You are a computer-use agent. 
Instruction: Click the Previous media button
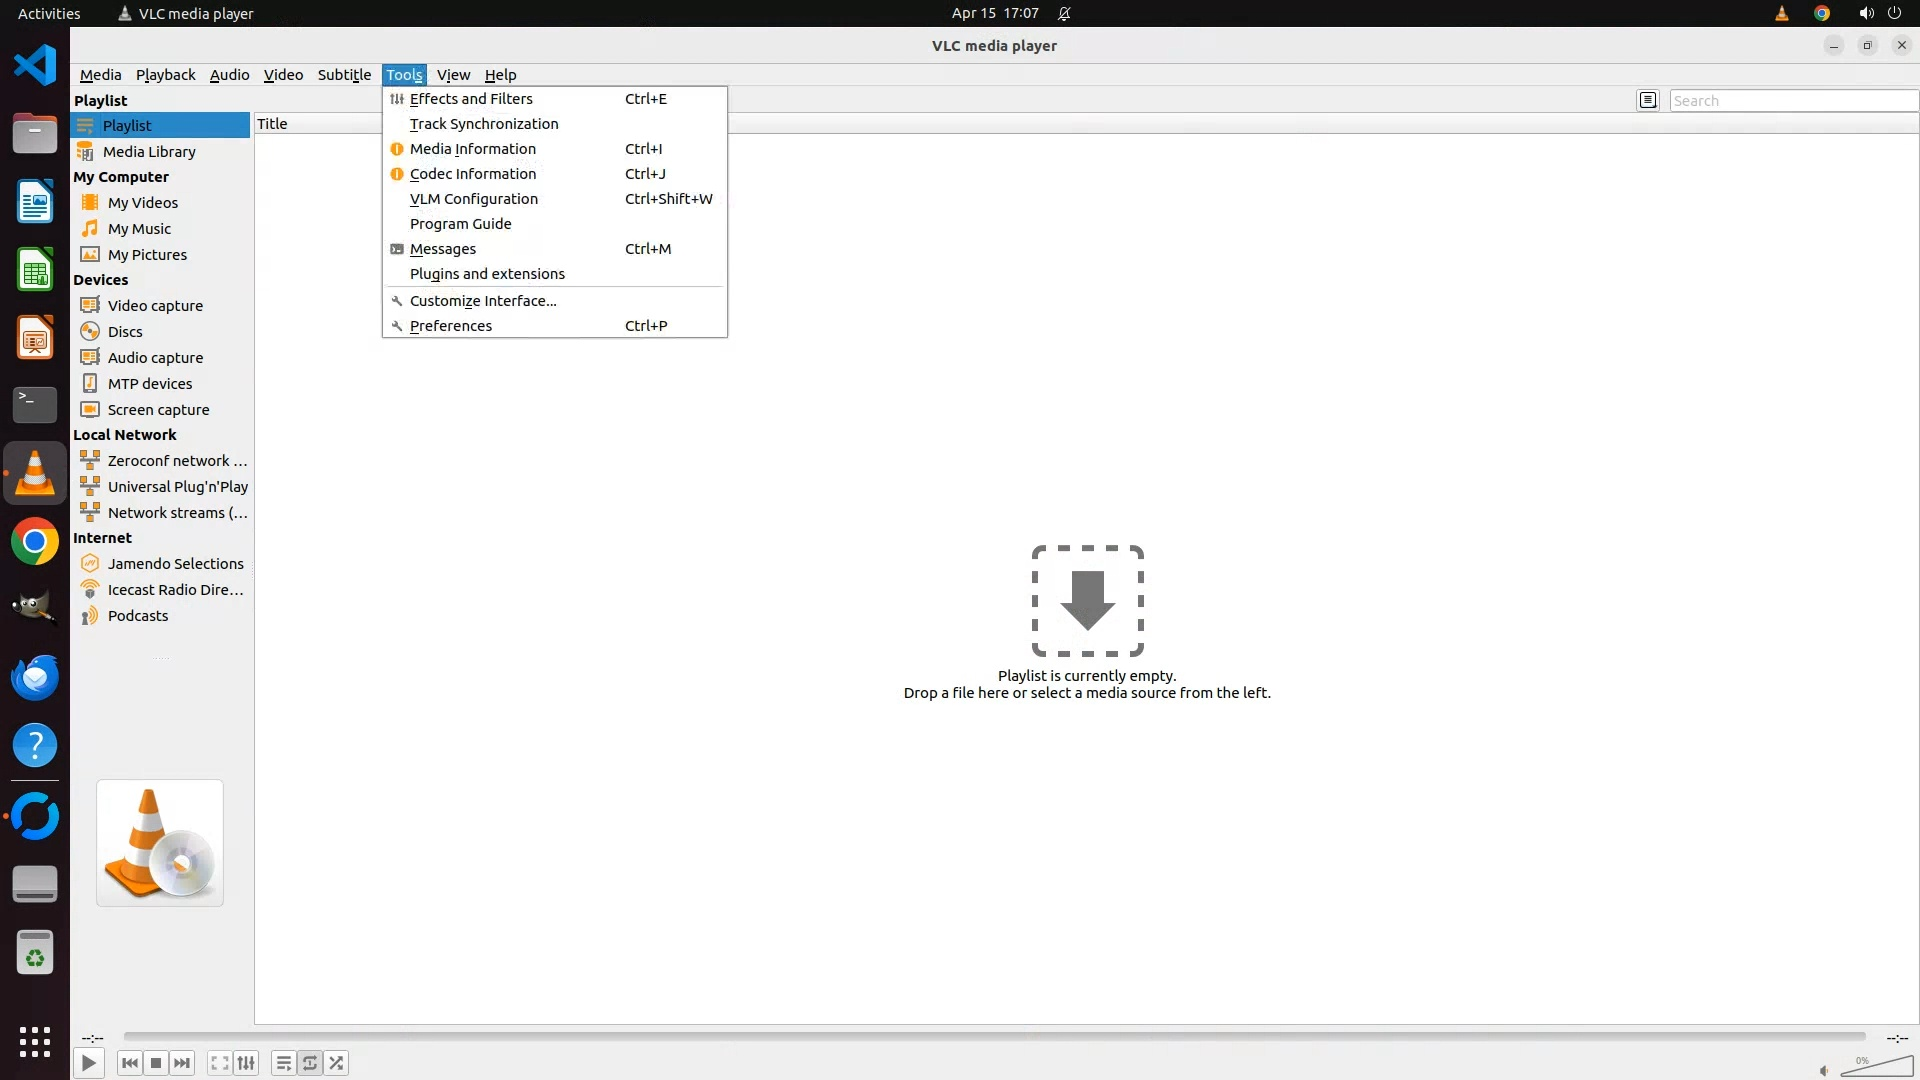click(x=129, y=1063)
